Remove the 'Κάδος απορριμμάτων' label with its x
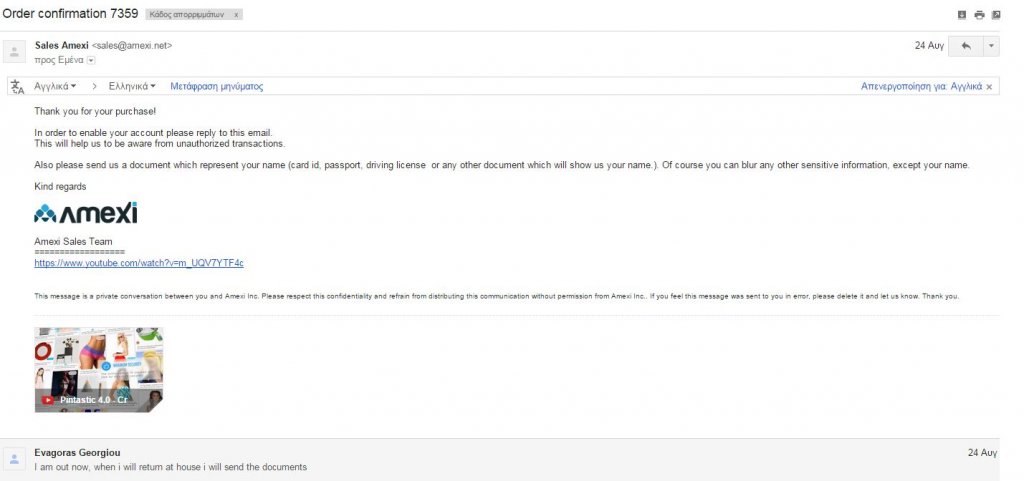 click(x=236, y=16)
